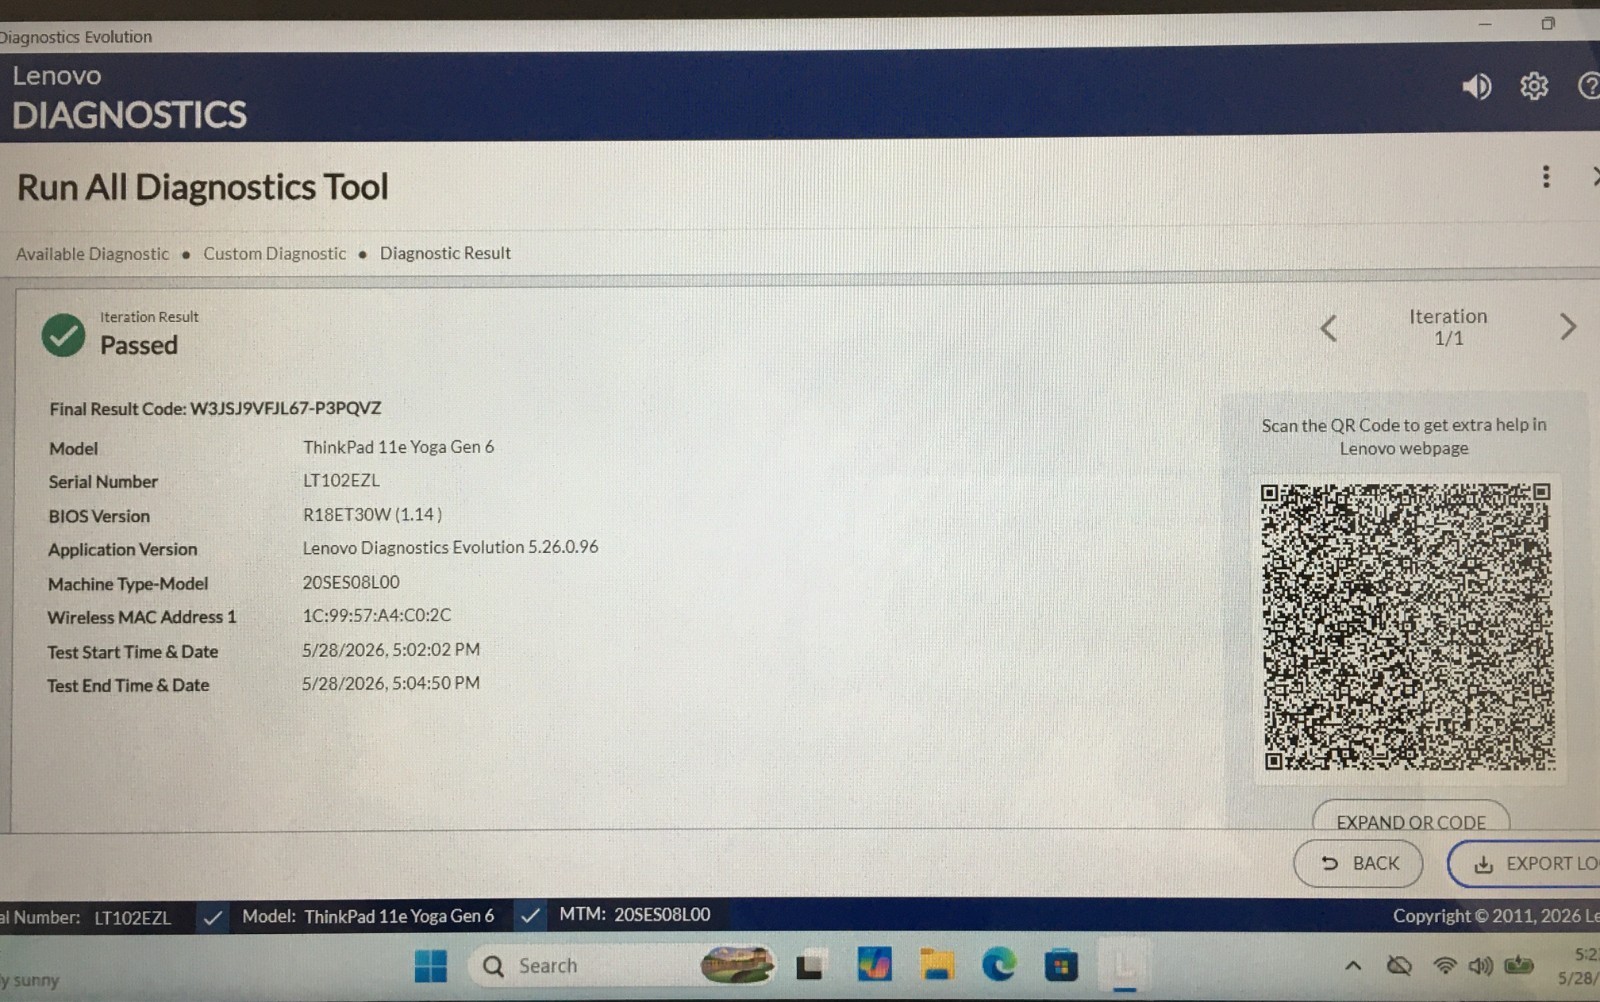Image resolution: width=1600 pixels, height=1002 pixels.
Task: Click BIOS version value R18ET30W (1.14)
Action: (372, 514)
